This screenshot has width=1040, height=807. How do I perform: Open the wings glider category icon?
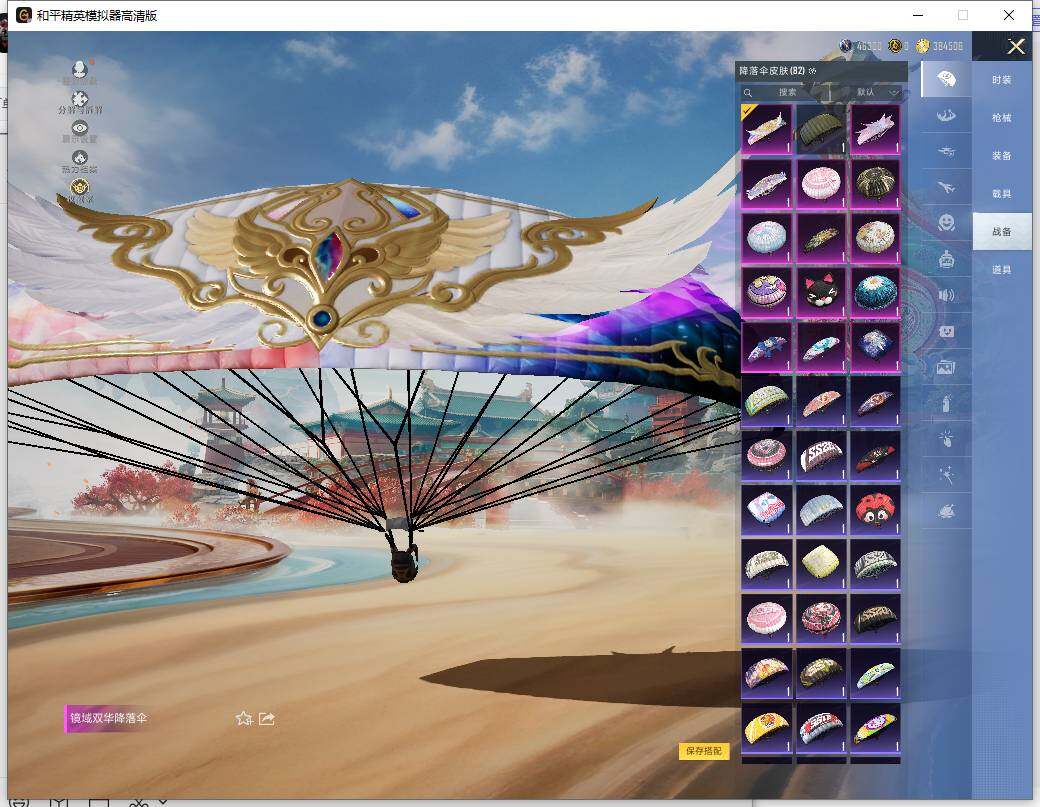coord(946,115)
